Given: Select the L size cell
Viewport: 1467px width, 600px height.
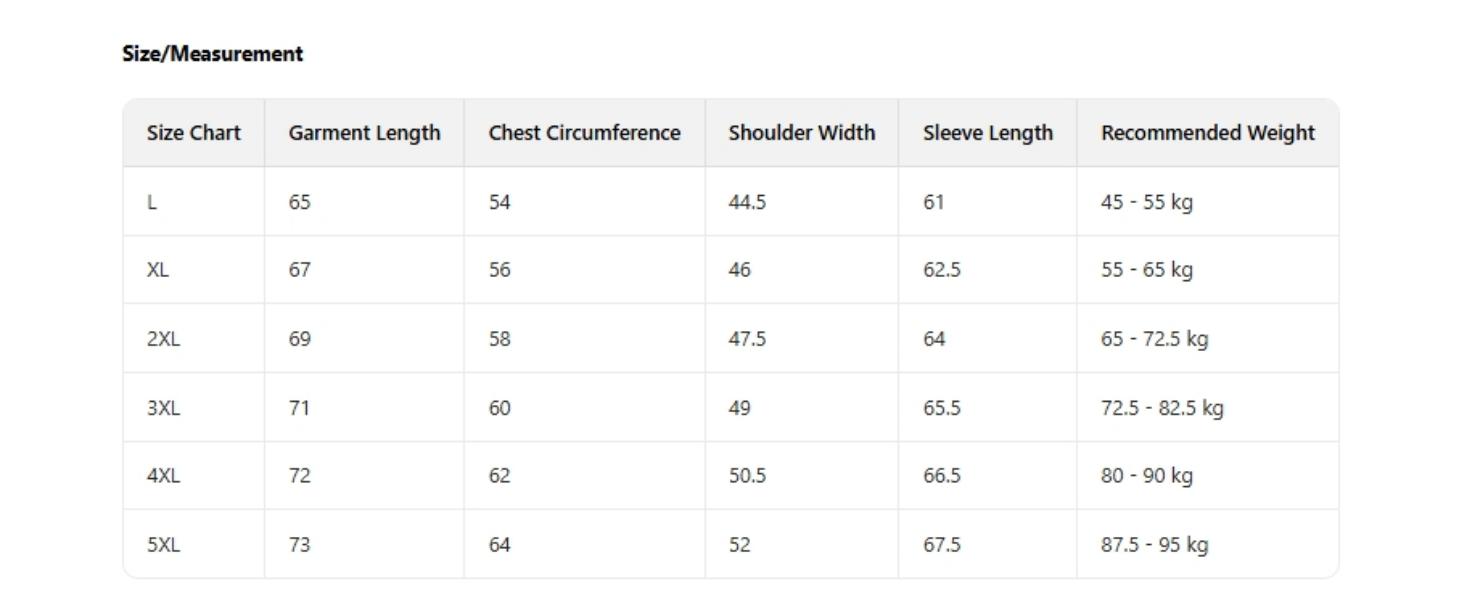Looking at the screenshot, I should tap(152, 202).
